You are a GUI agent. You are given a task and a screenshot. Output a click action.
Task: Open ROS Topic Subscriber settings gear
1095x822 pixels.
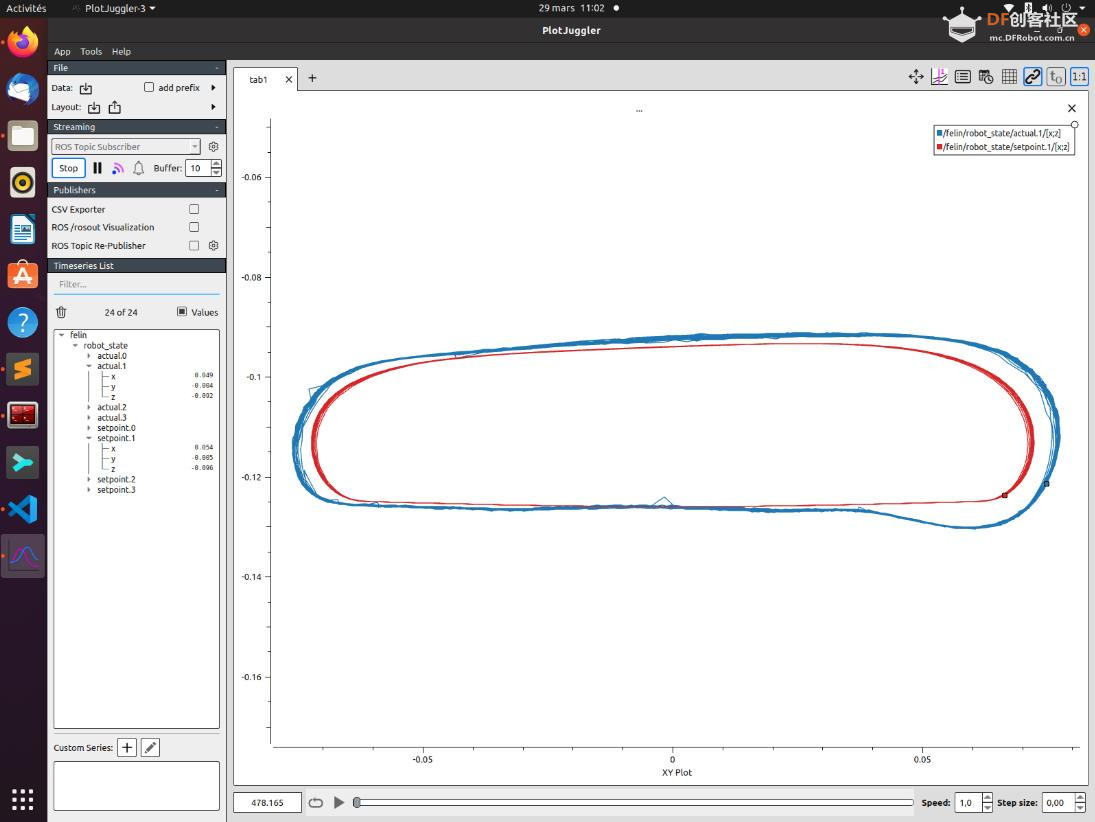click(x=214, y=147)
